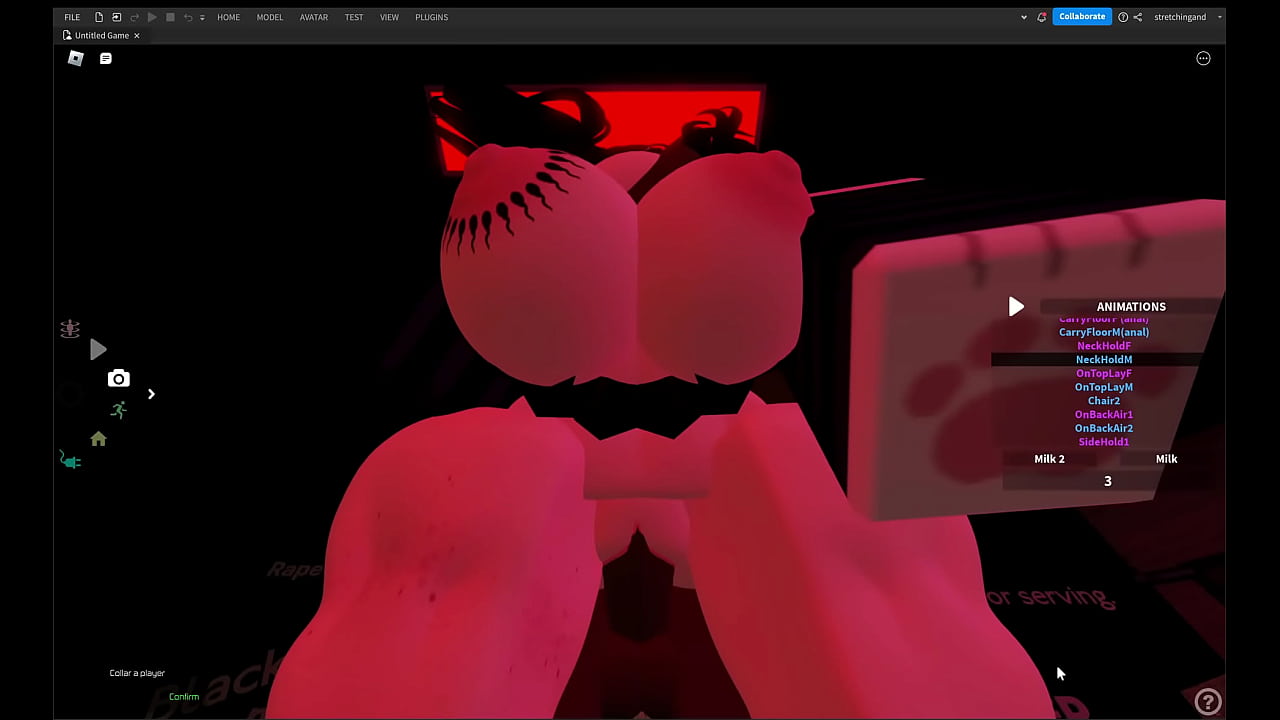This screenshot has height=720, width=1280.
Task: Click the Roblox logo icon below the tab
Action: (x=75, y=58)
